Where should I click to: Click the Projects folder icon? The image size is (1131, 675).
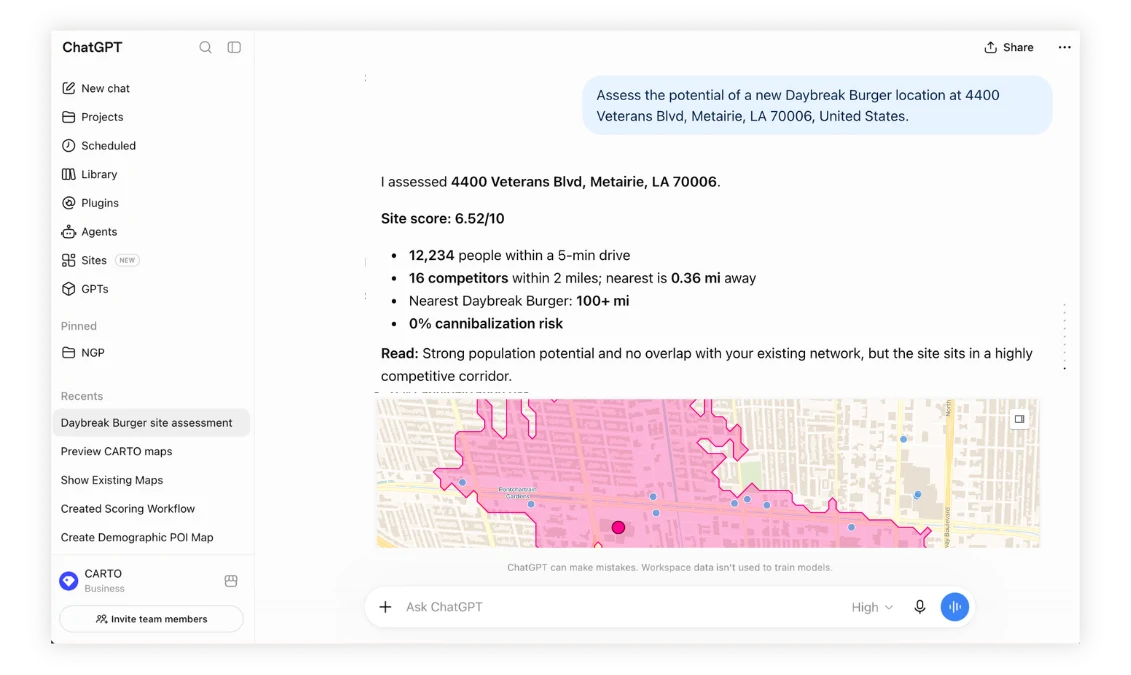pyautogui.click(x=69, y=117)
